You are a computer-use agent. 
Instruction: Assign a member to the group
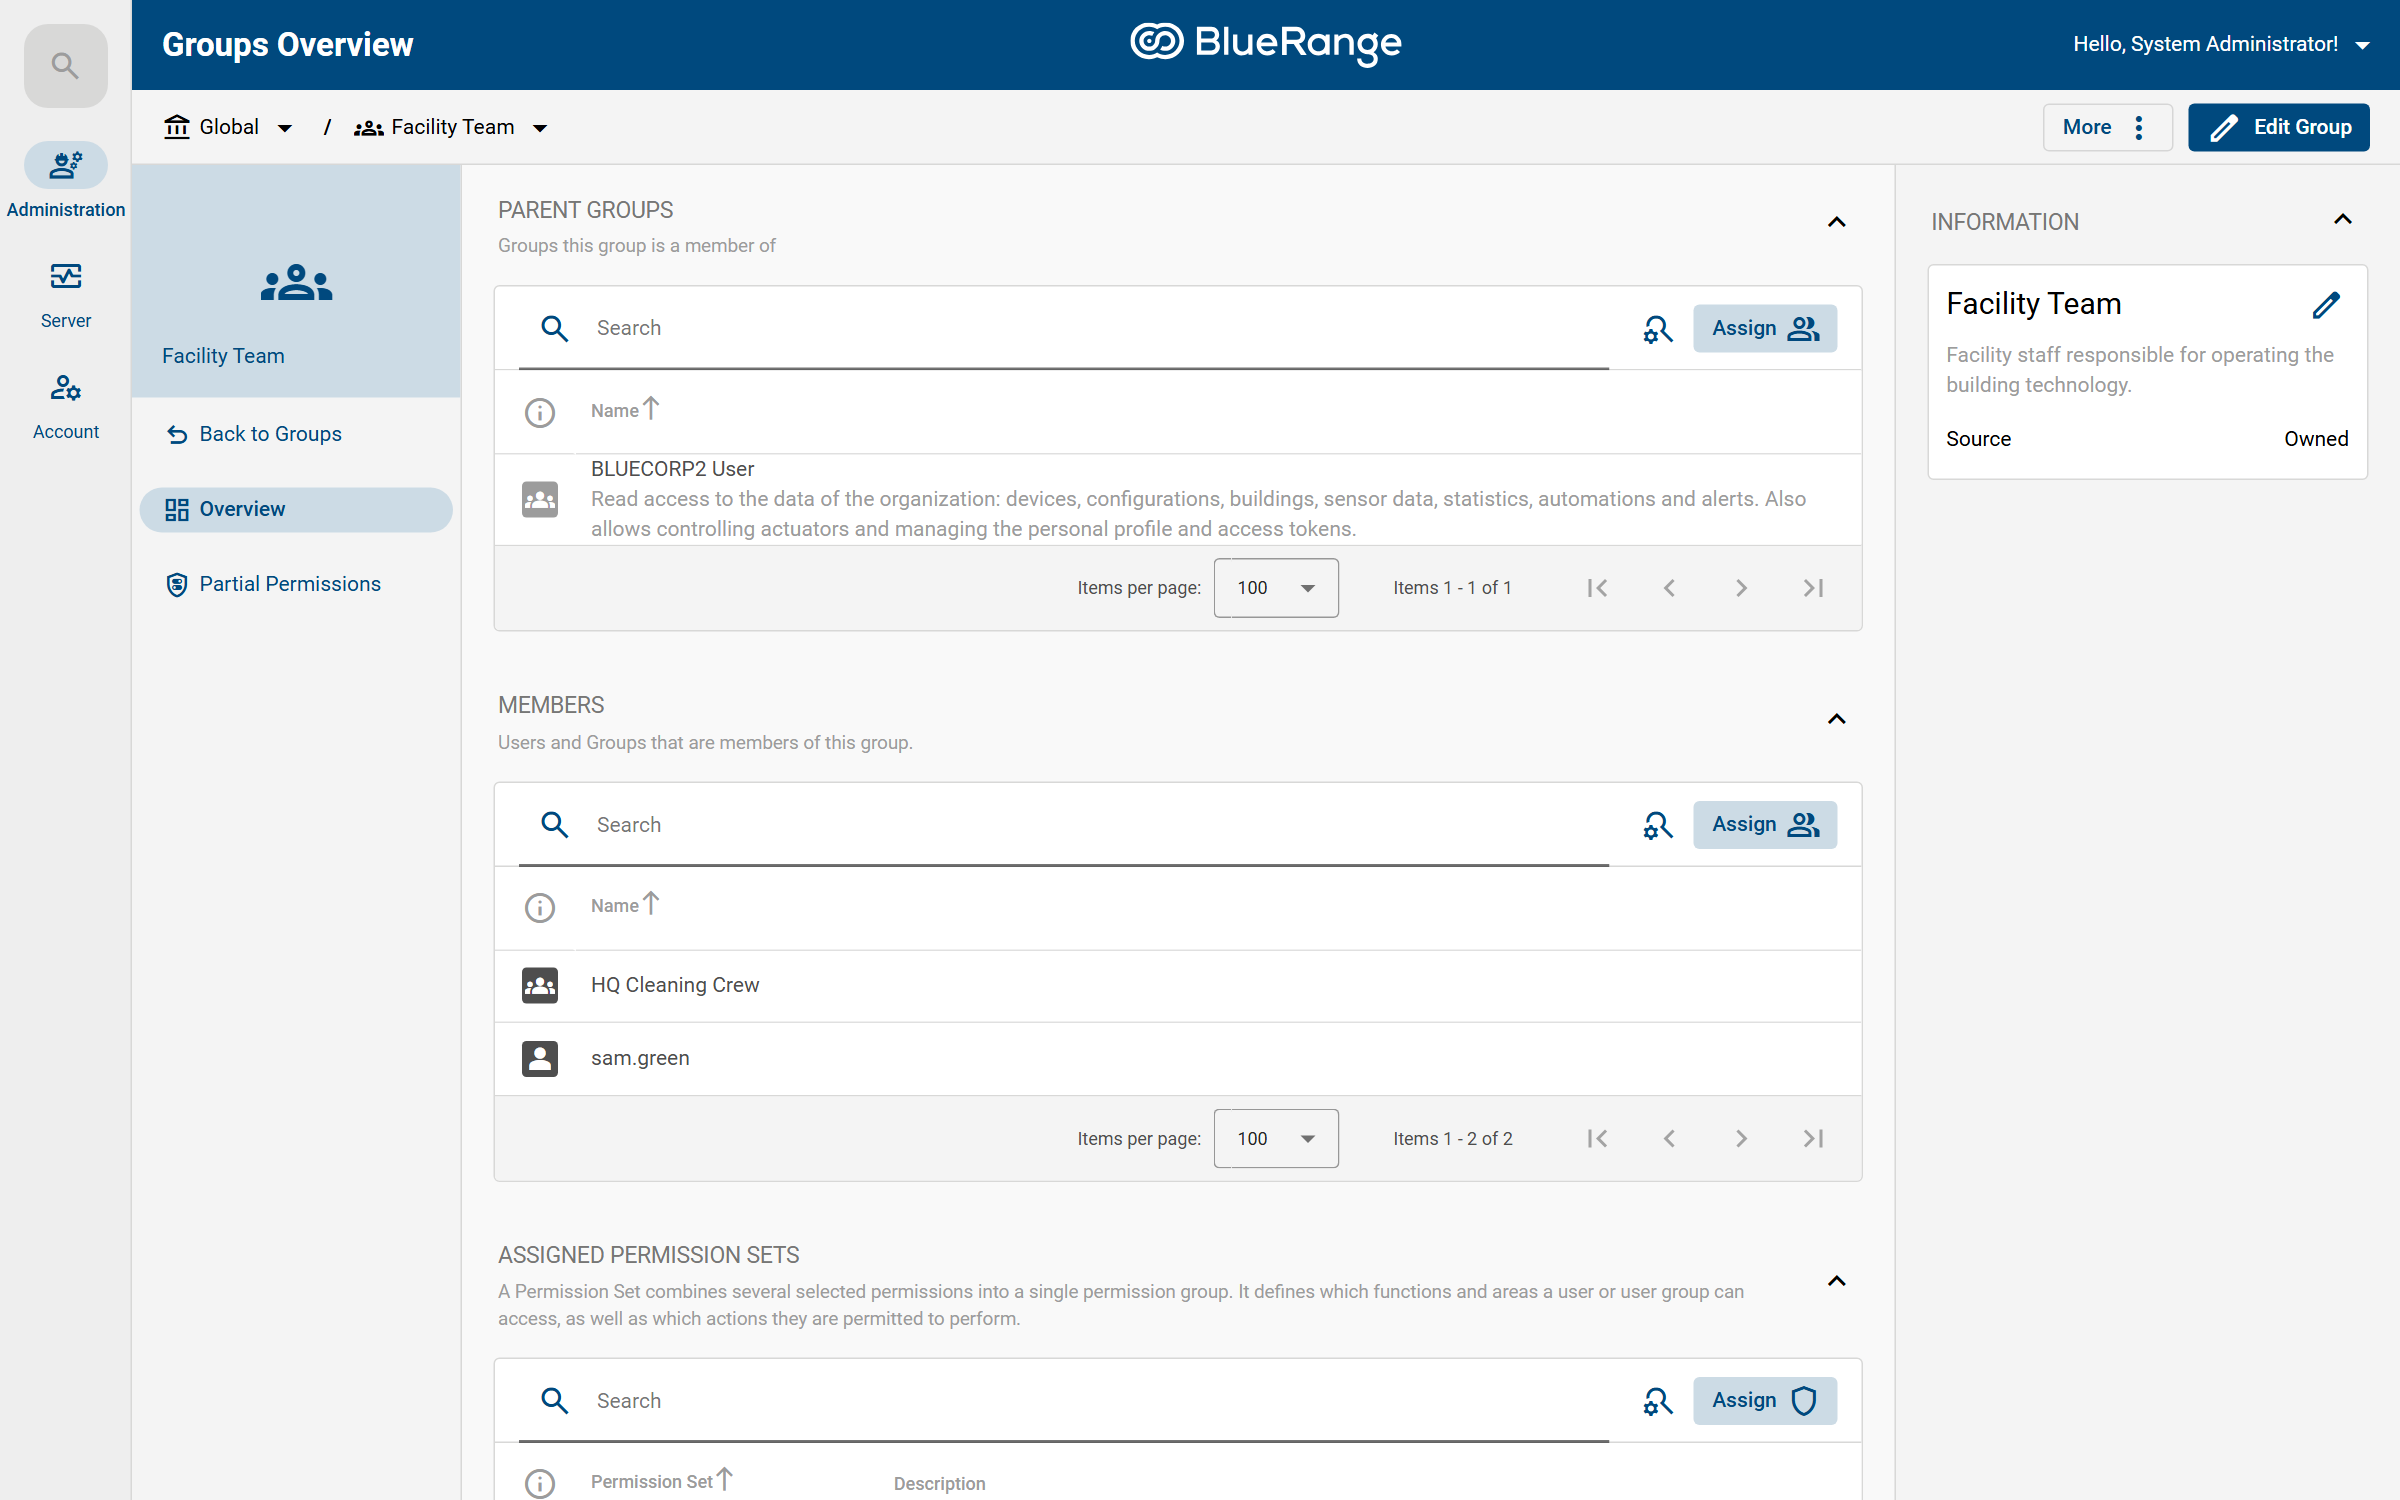[x=1765, y=825]
